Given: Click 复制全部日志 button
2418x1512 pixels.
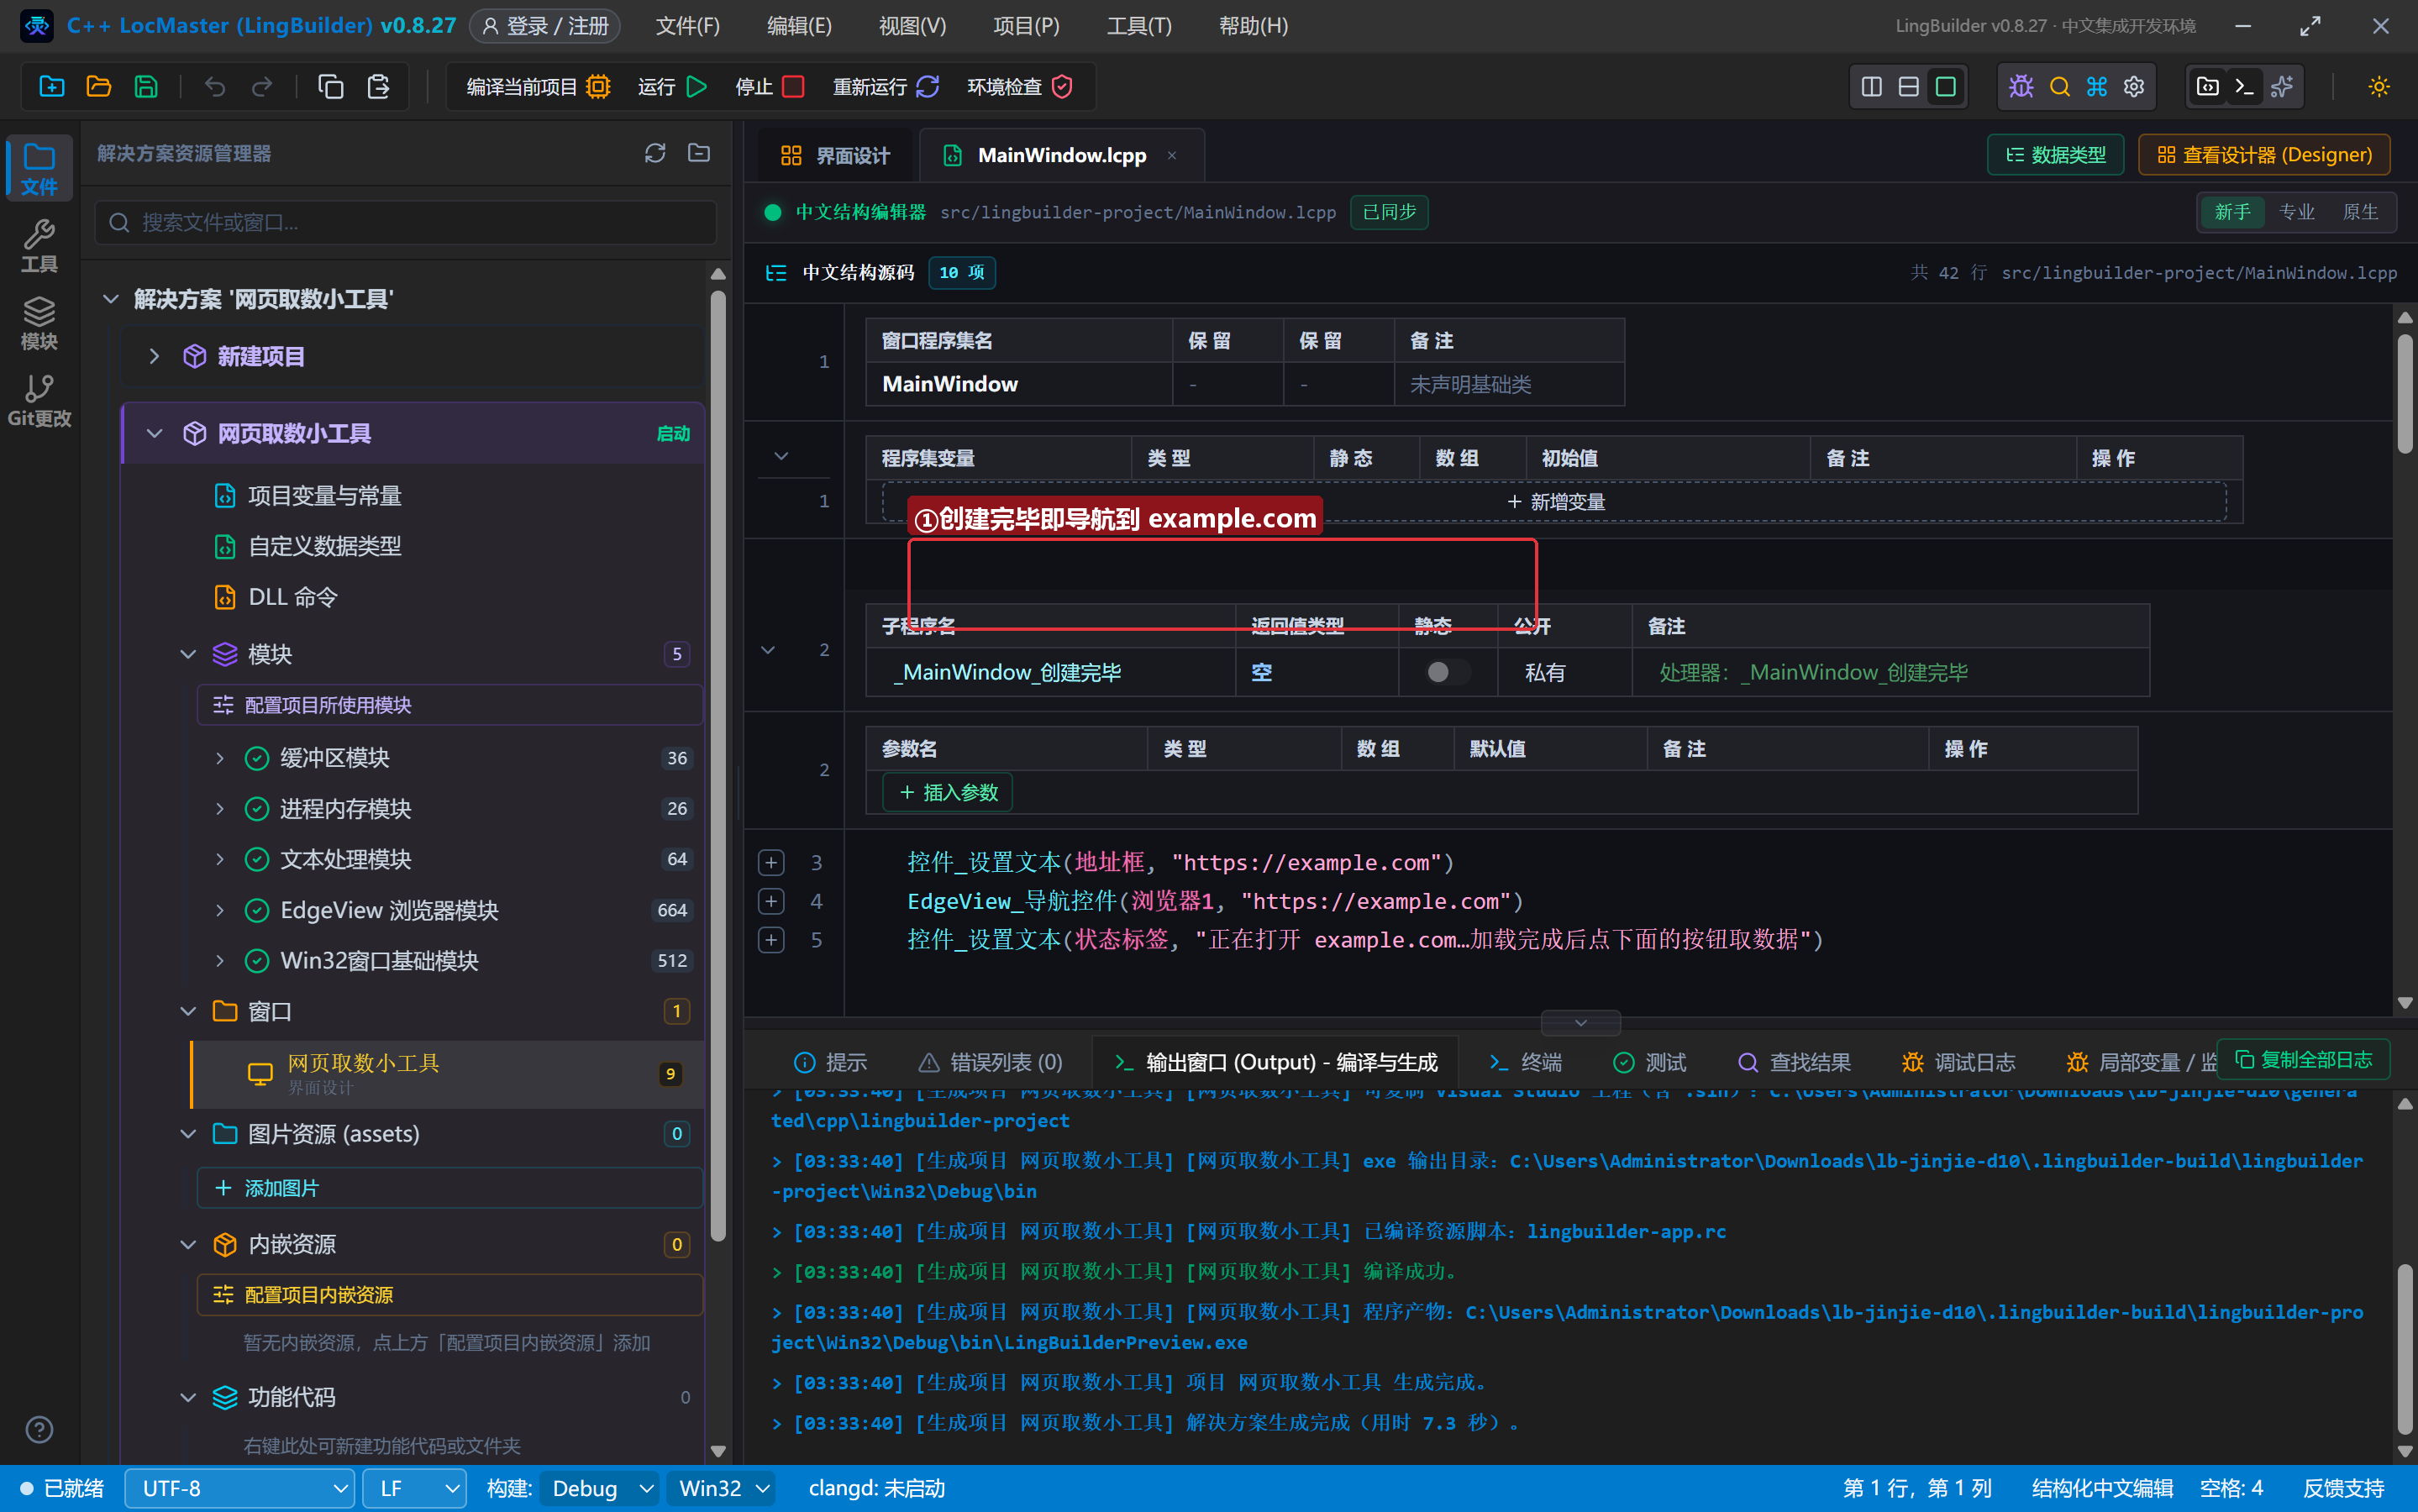Looking at the screenshot, I should tap(2303, 1059).
